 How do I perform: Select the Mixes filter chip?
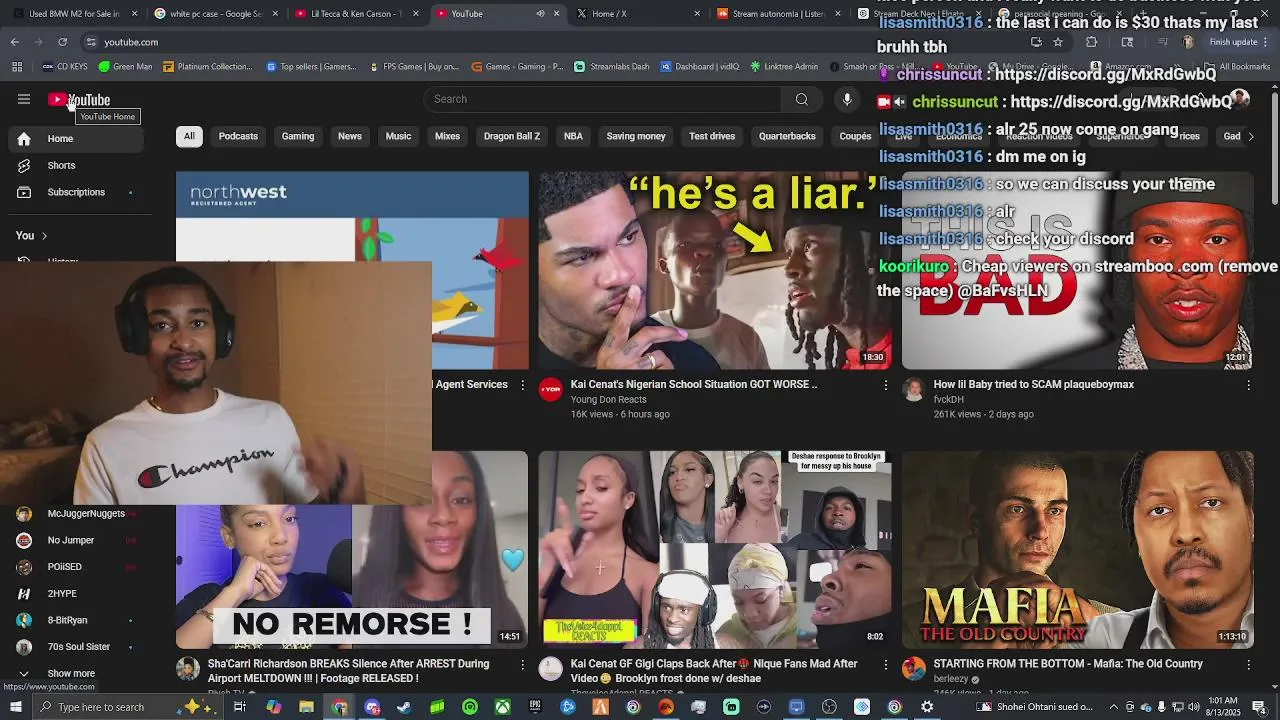[x=448, y=136]
